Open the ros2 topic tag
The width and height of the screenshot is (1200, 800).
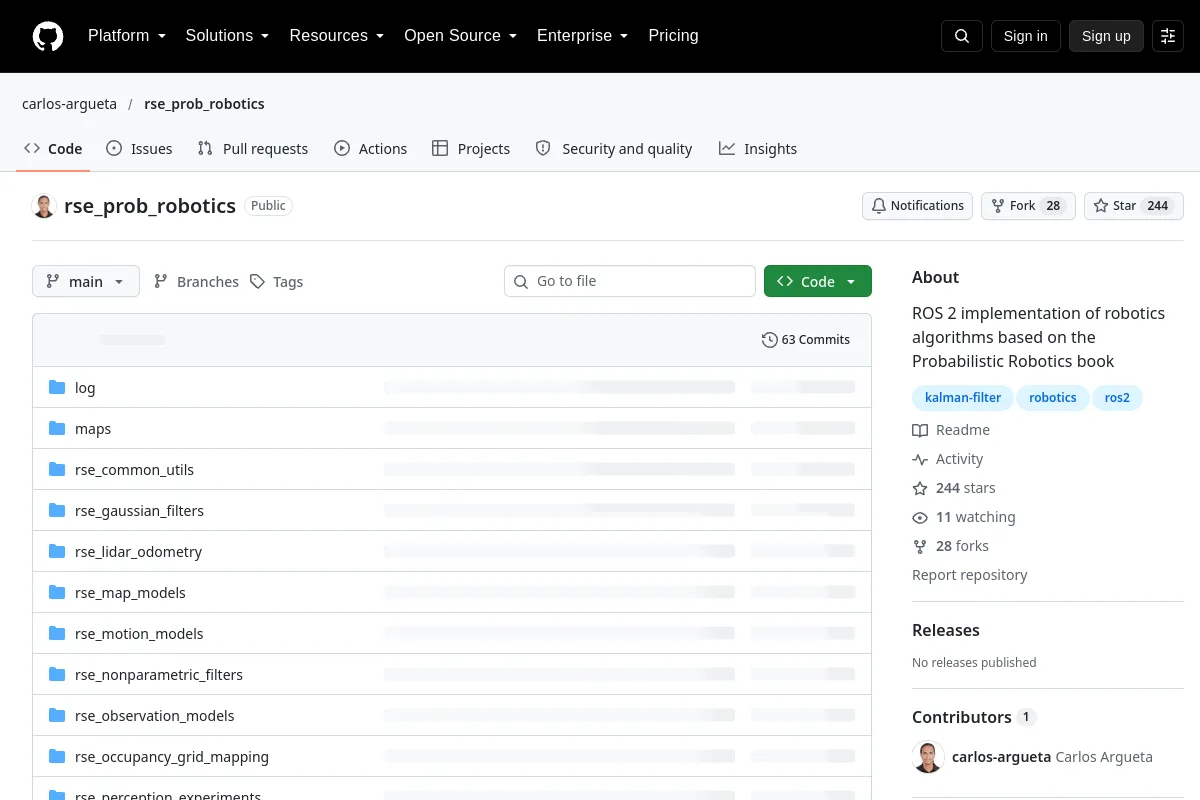coord(1117,398)
